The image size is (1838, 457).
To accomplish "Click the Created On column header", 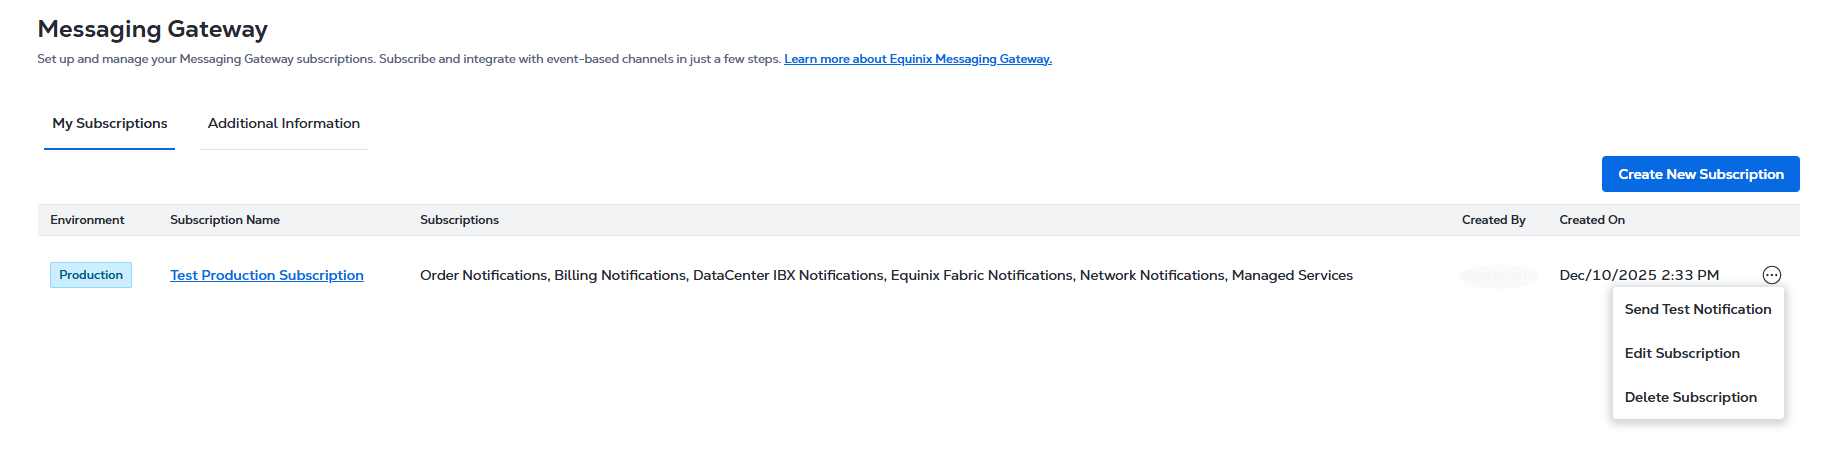I will pos(1591,220).
